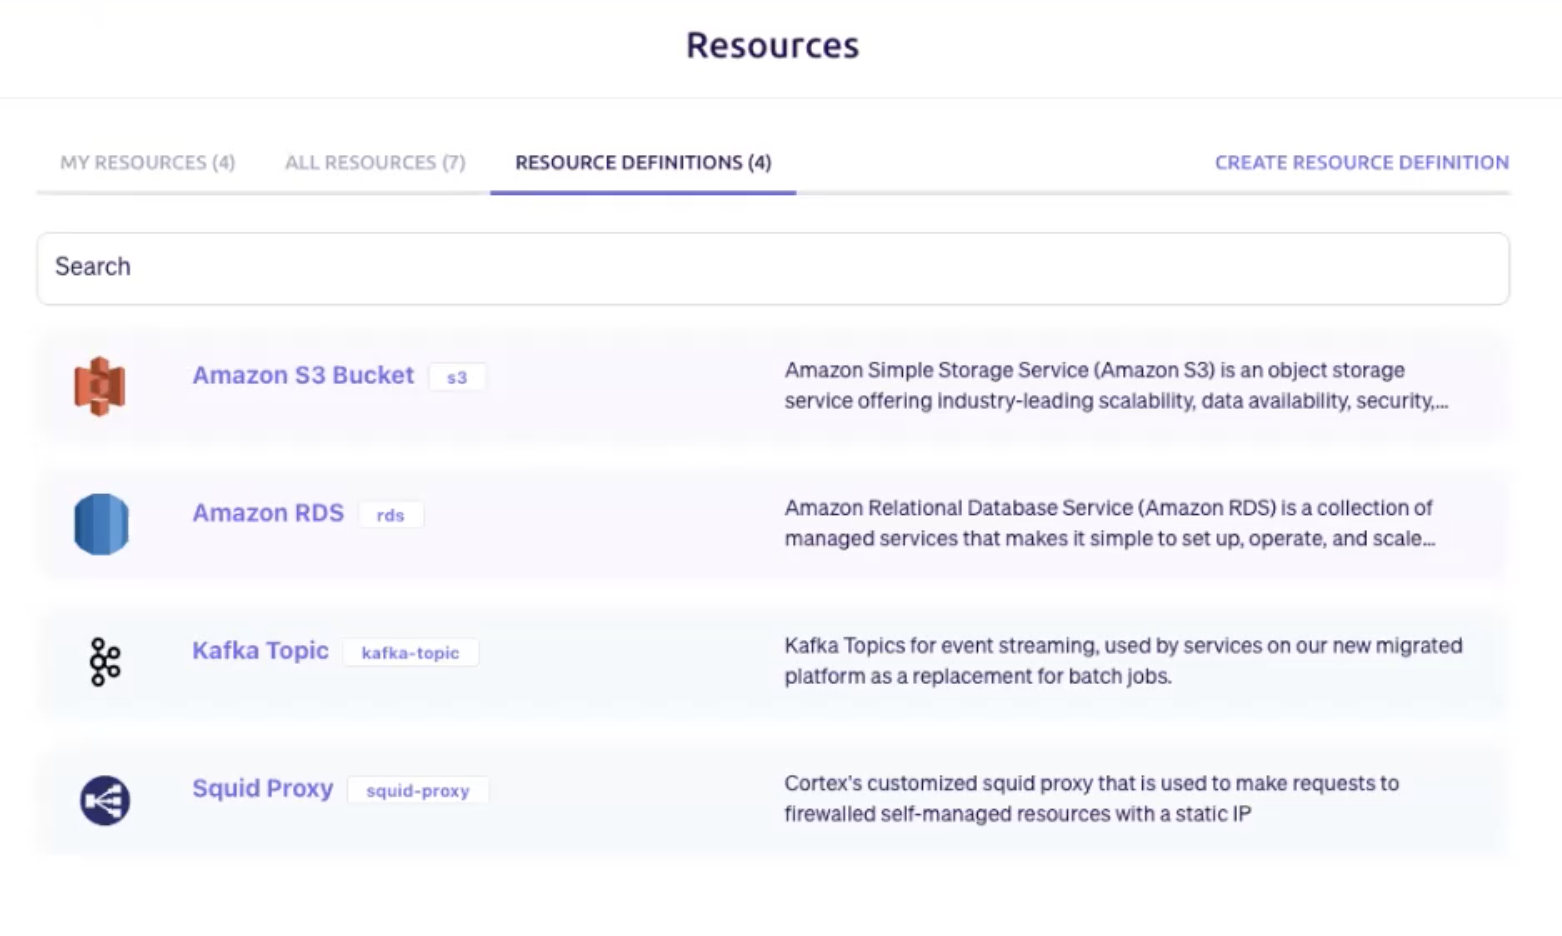This screenshot has width=1562, height=936.
Task: Click the Amazon S3 Bucket icon
Action: (100, 386)
